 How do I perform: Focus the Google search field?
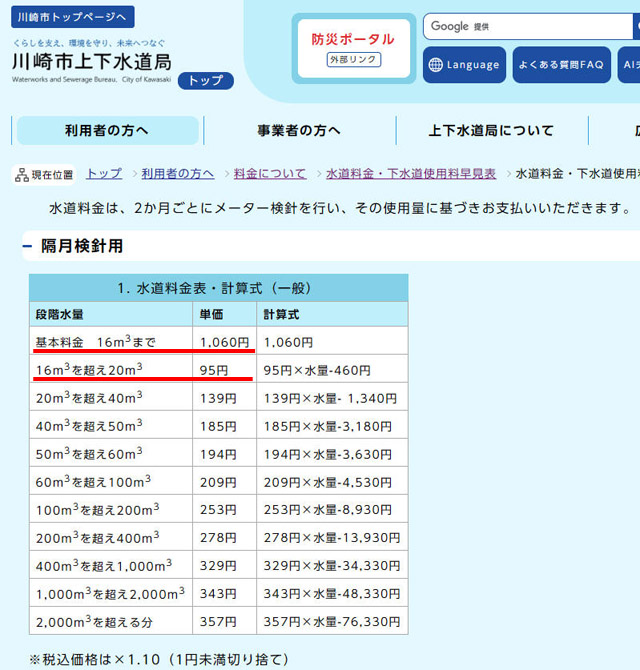528,26
